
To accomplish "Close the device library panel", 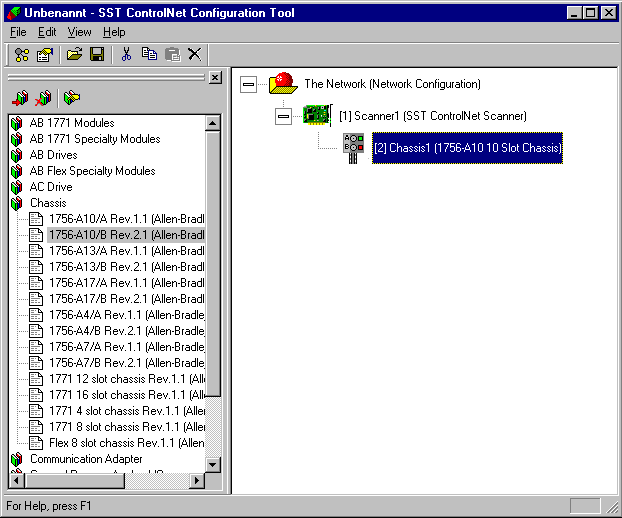I will [215, 77].
